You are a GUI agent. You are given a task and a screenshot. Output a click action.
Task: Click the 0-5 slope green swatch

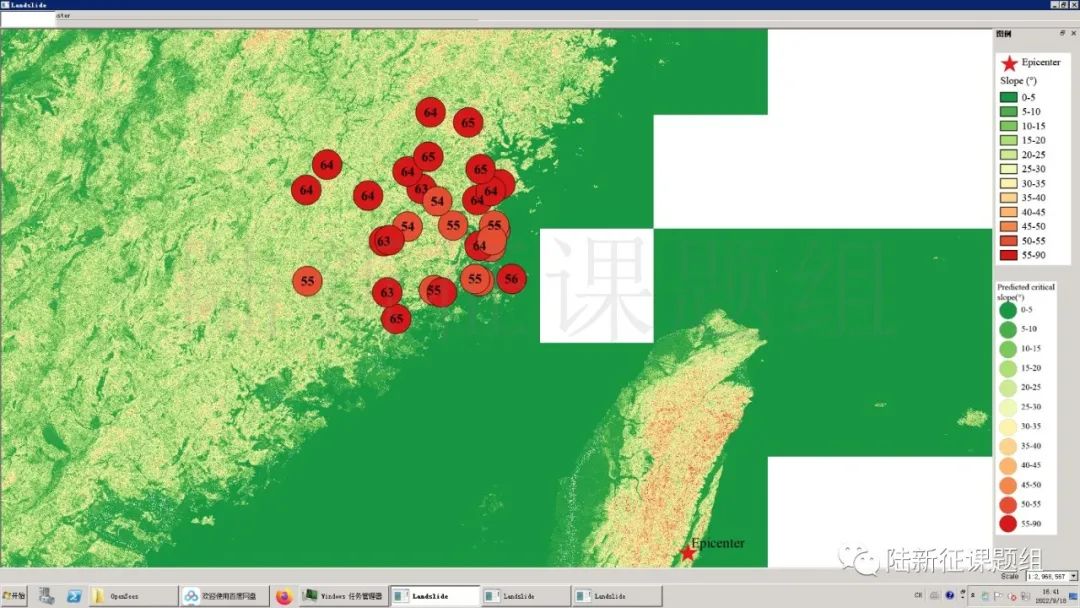(x=1008, y=97)
